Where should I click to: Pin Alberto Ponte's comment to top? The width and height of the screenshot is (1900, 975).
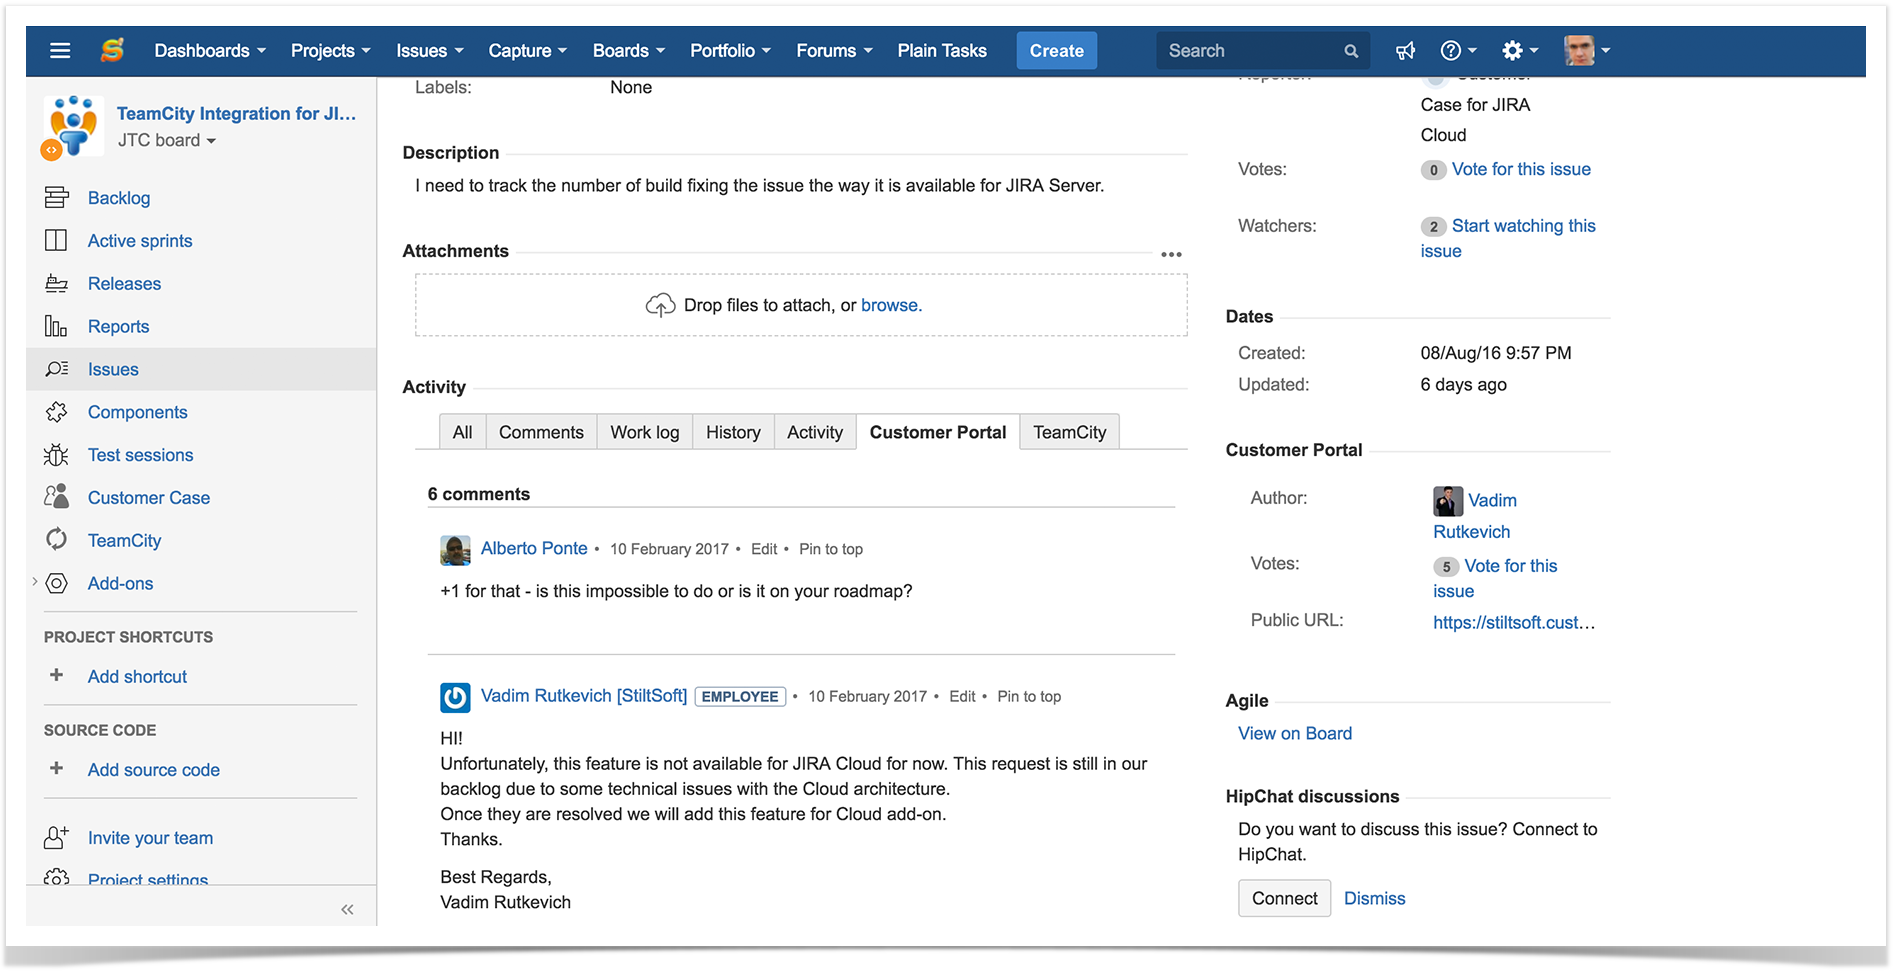831,549
